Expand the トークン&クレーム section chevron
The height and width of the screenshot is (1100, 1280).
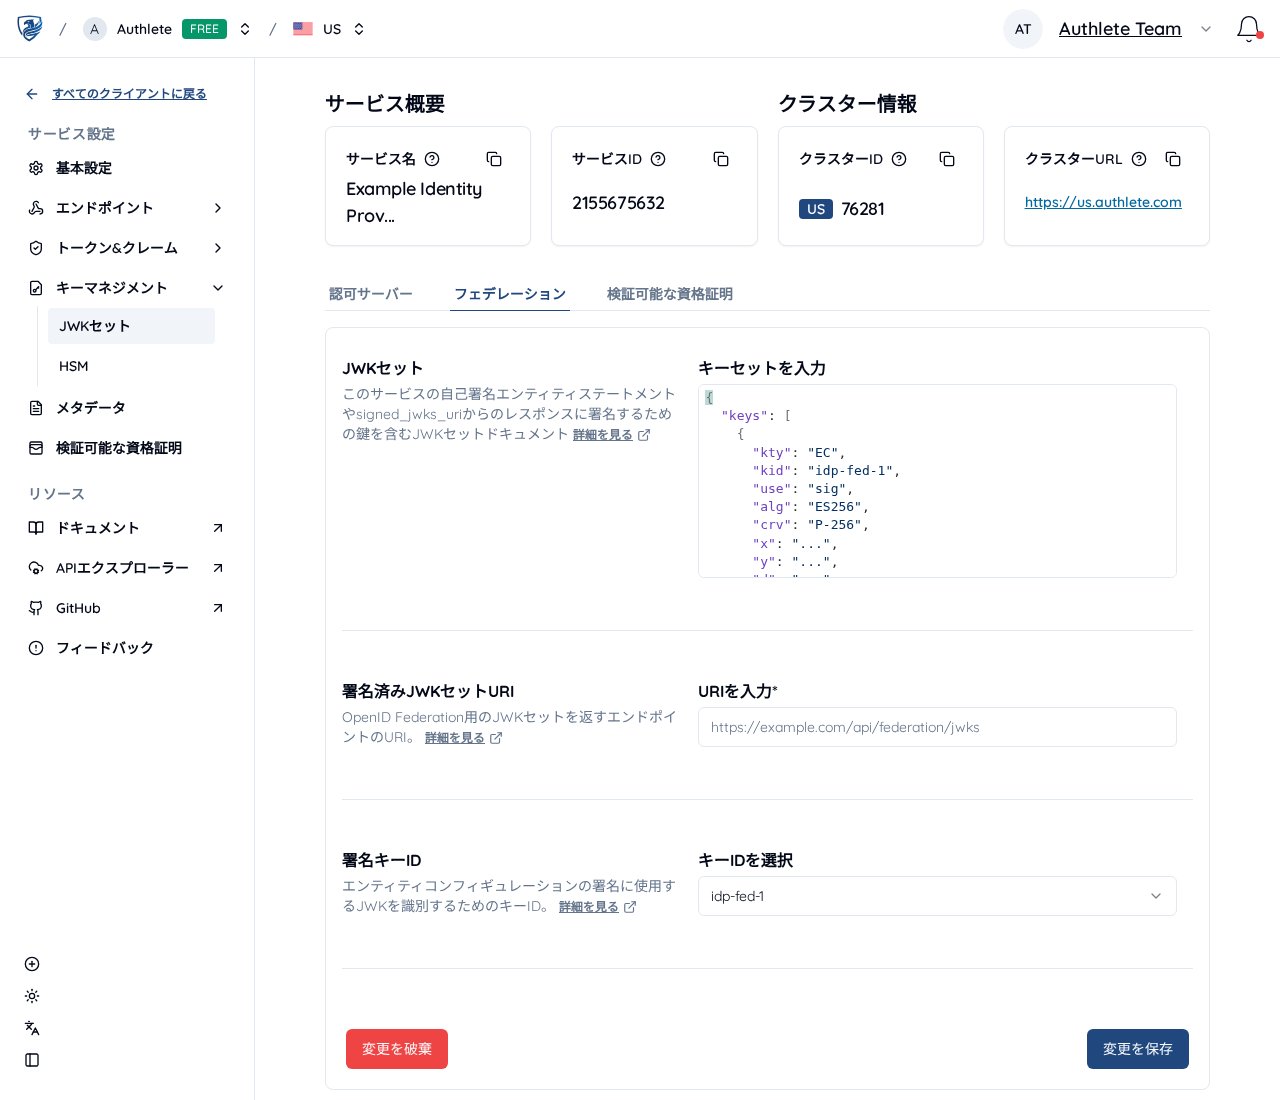[218, 248]
